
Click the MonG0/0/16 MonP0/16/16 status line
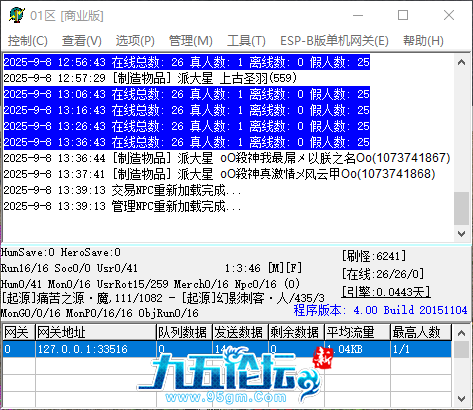coord(100,313)
